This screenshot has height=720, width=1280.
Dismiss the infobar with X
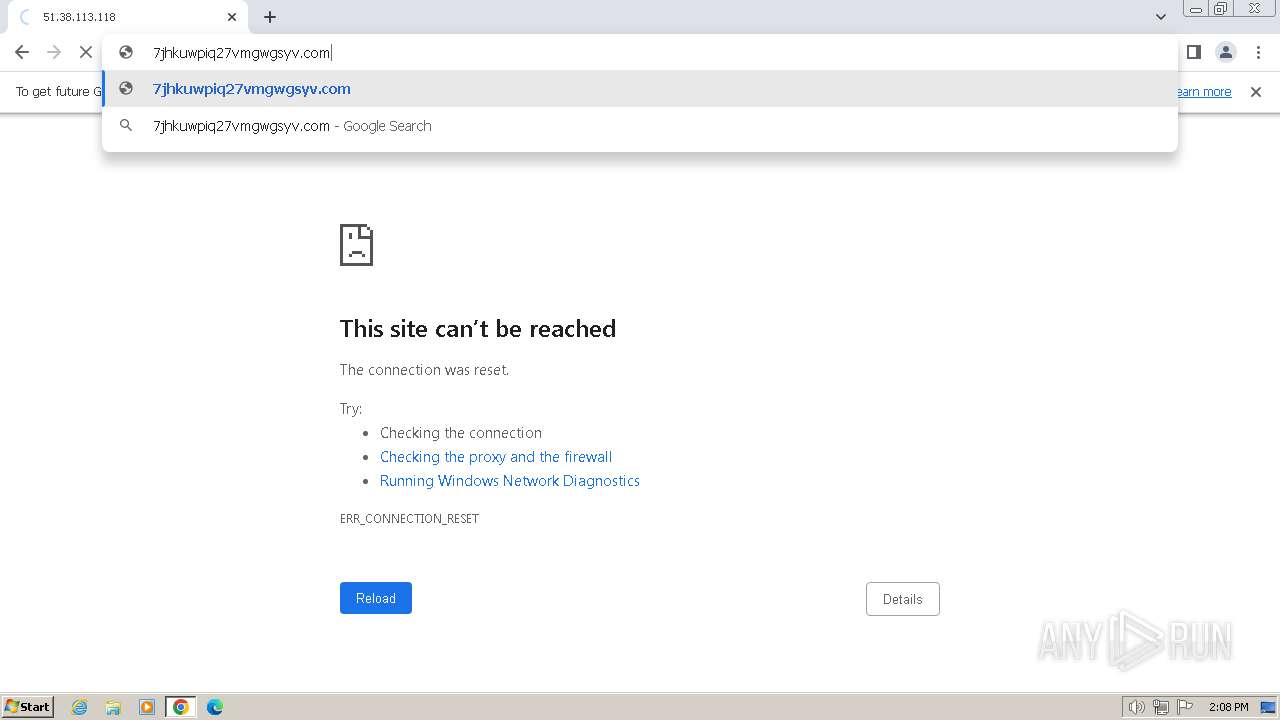[1256, 92]
